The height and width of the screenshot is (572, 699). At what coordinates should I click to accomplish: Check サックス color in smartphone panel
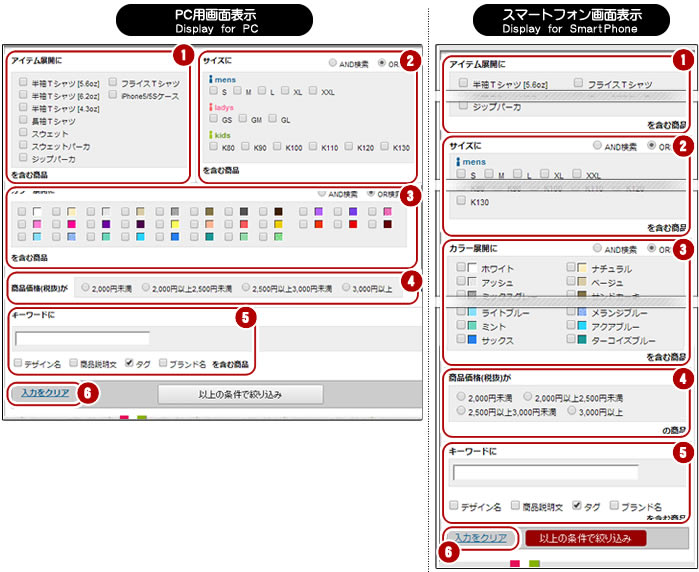(461, 339)
